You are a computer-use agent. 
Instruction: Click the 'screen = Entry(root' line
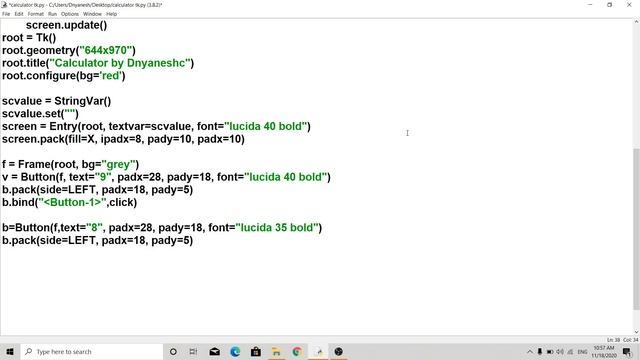(x=156, y=127)
